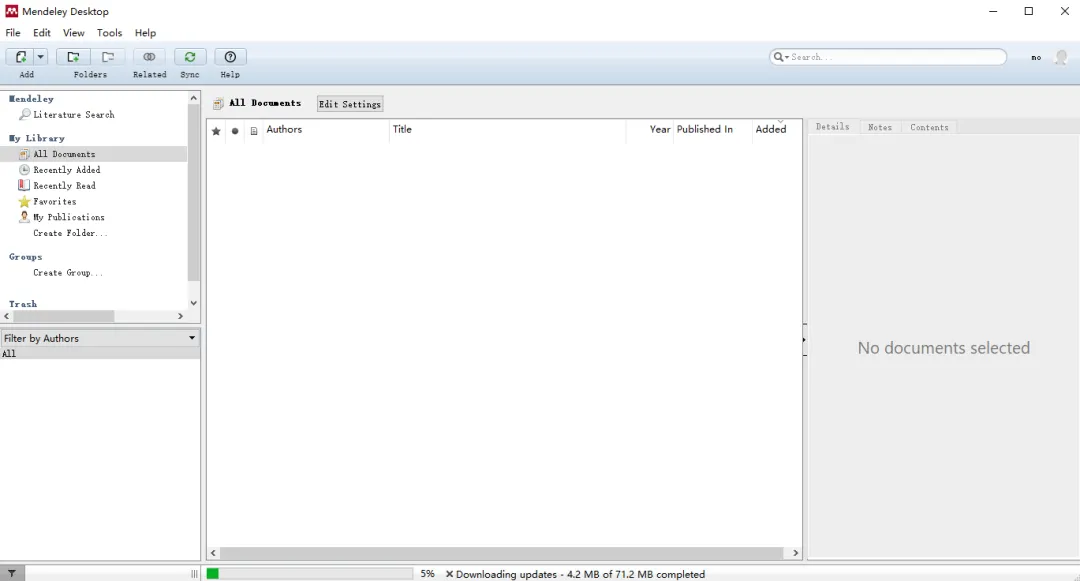Click the sidebar vertical scrollbar thumb
Viewport: 1080px width, 581px height.
(x=194, y=194)
